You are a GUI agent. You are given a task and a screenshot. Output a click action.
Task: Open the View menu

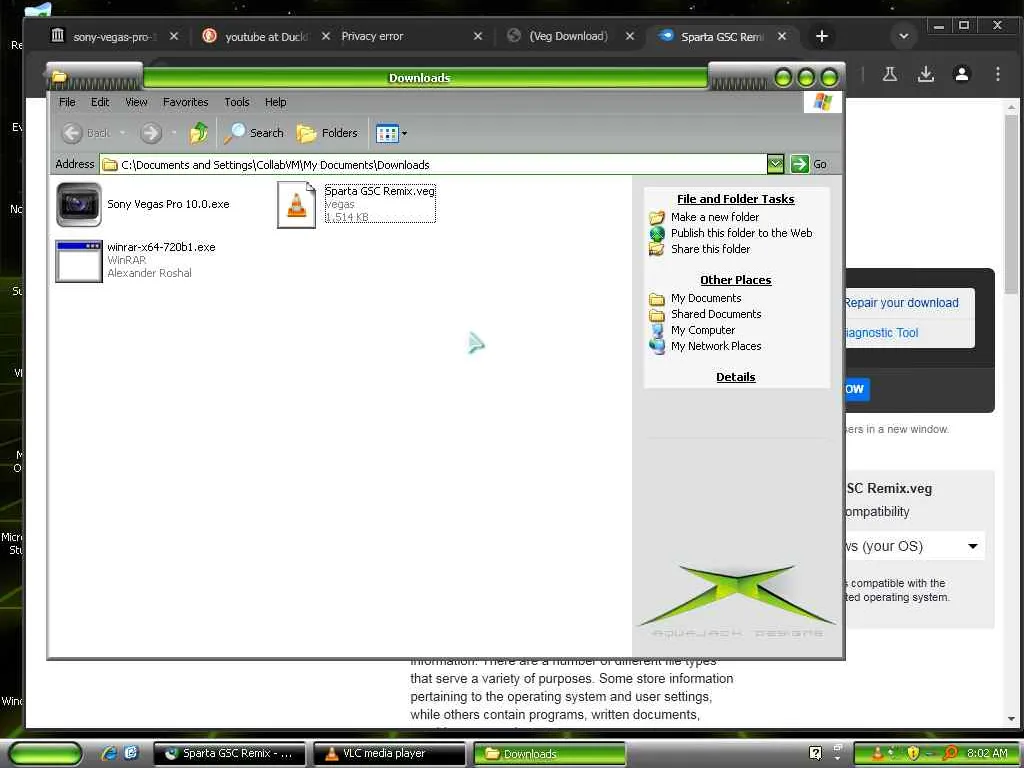(136, 102)
